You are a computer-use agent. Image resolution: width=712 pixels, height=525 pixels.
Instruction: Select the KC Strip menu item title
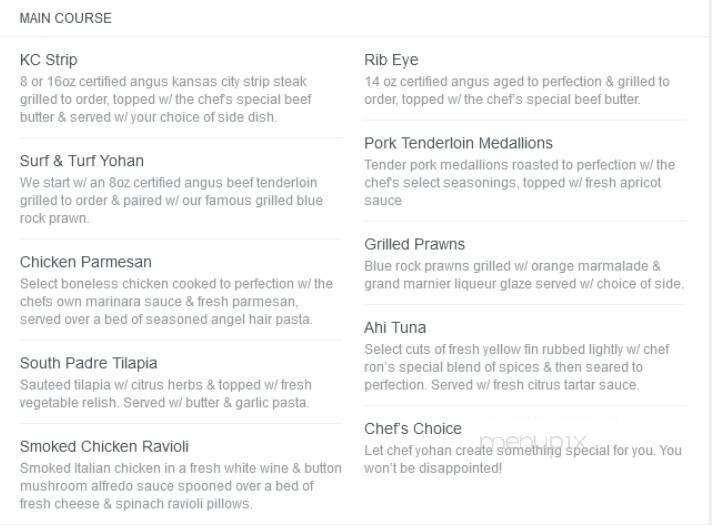48,60
